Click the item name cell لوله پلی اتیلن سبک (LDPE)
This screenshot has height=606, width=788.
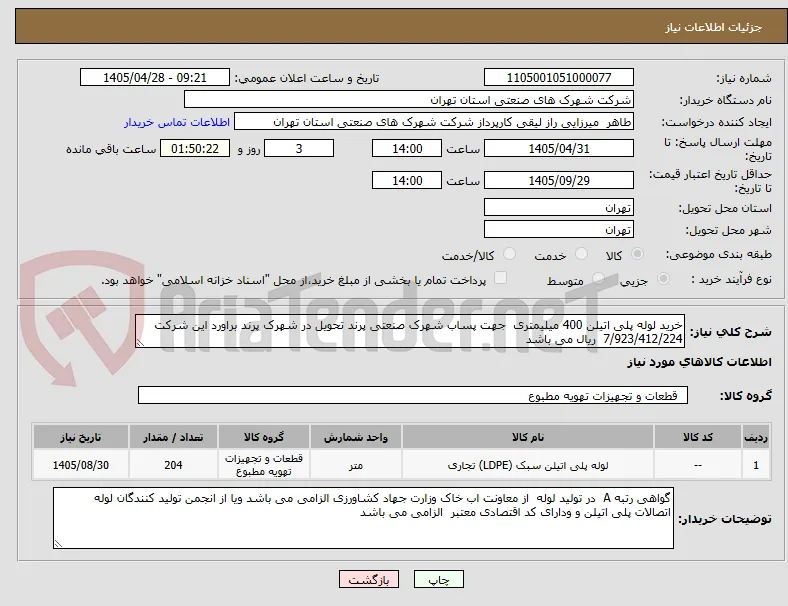click(x=528, y=465)
